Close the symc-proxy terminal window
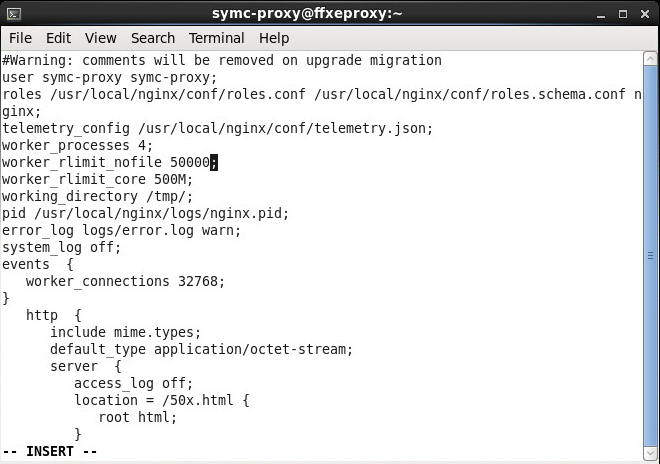Screen dimensions: 660x464 point(643,13)
